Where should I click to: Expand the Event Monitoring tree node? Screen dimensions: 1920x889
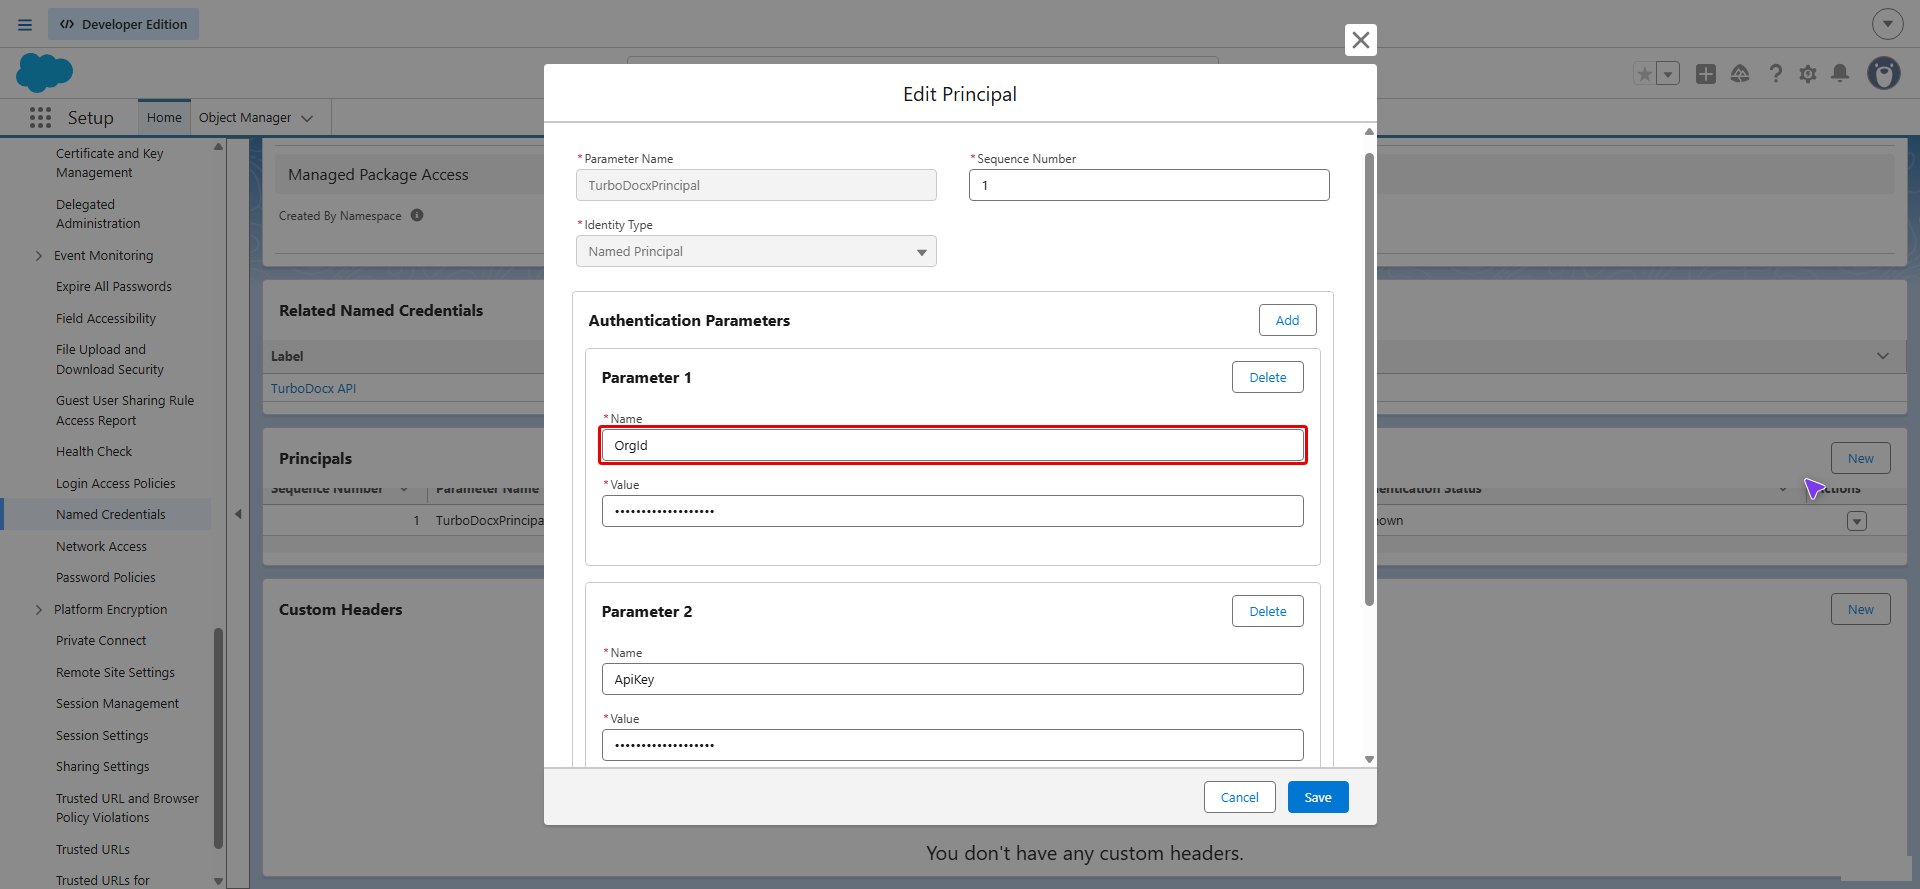39,256
